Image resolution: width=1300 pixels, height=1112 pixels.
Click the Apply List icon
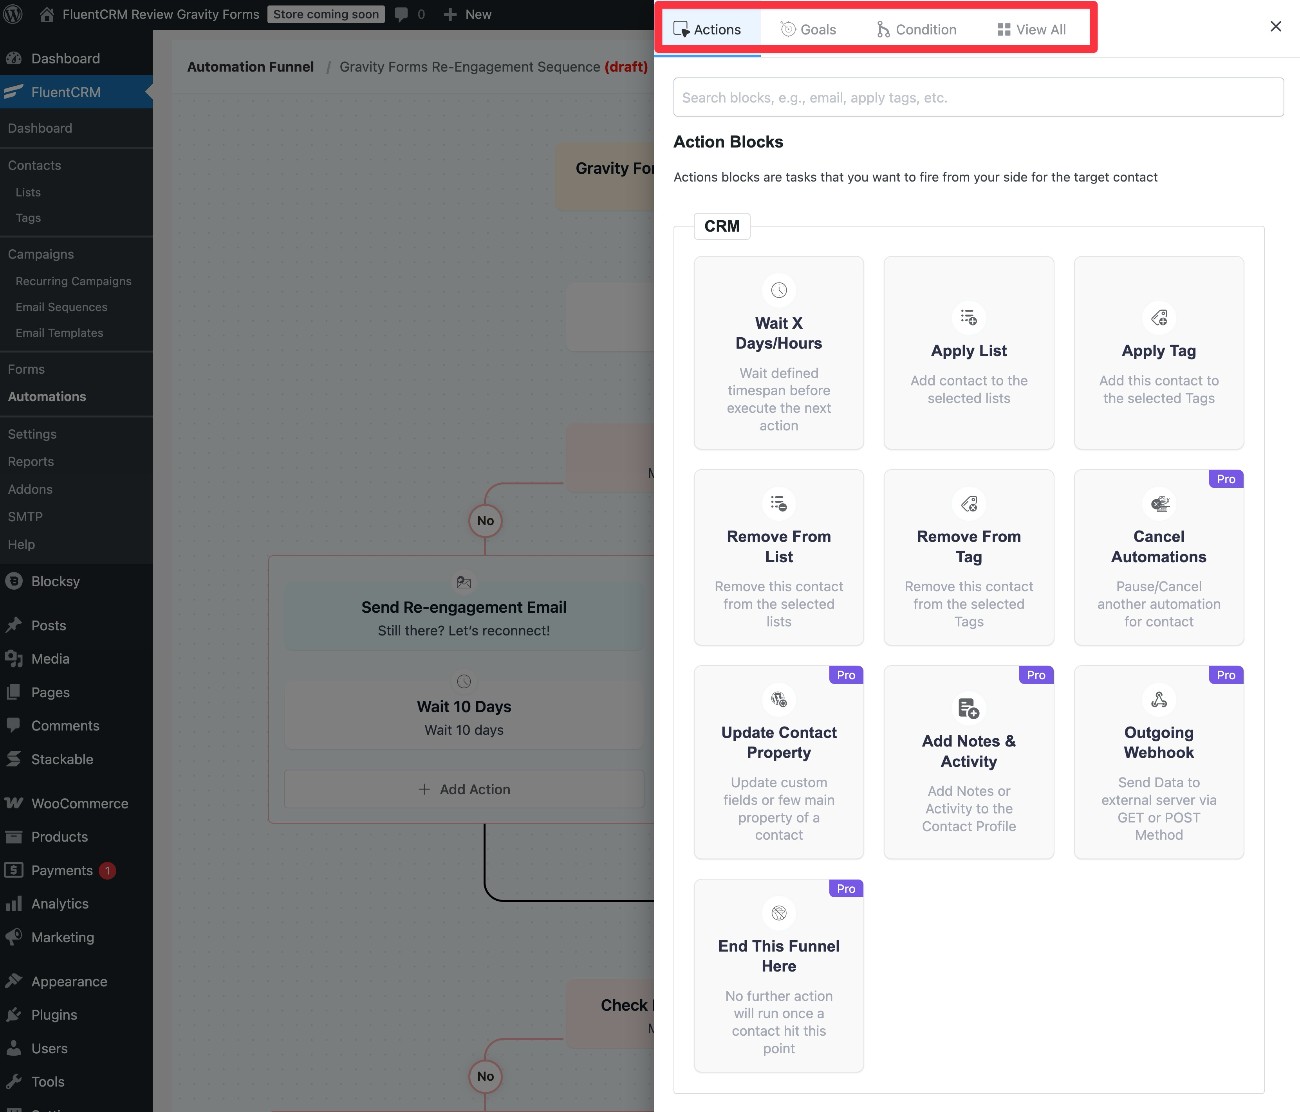pos(969,318)
